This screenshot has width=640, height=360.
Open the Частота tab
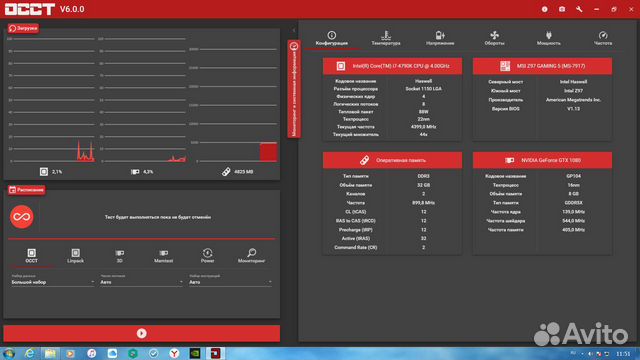[x=603, y=38]
